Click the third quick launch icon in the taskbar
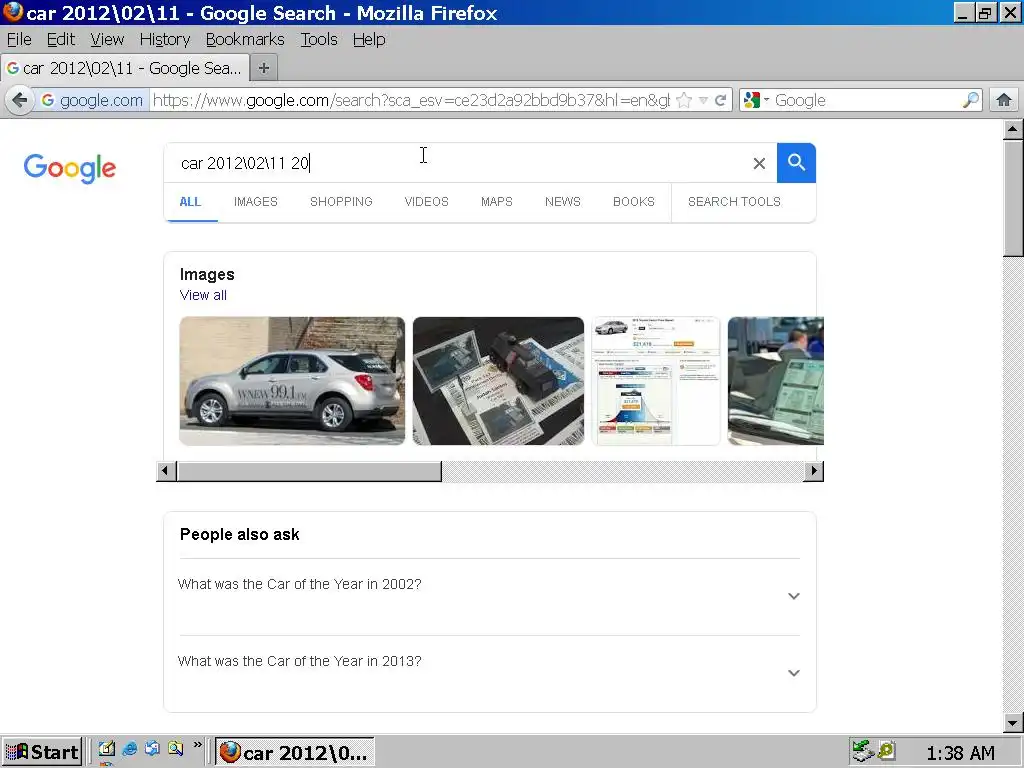 [x=152, y=749]
